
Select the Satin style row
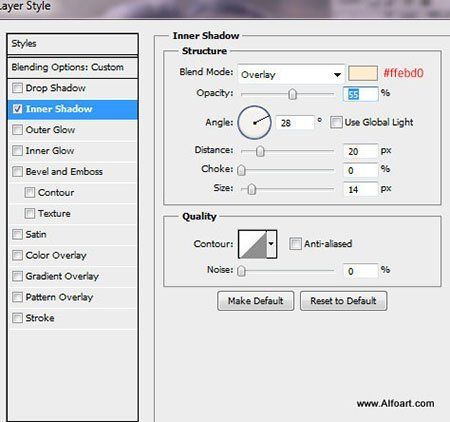point(72,235)
